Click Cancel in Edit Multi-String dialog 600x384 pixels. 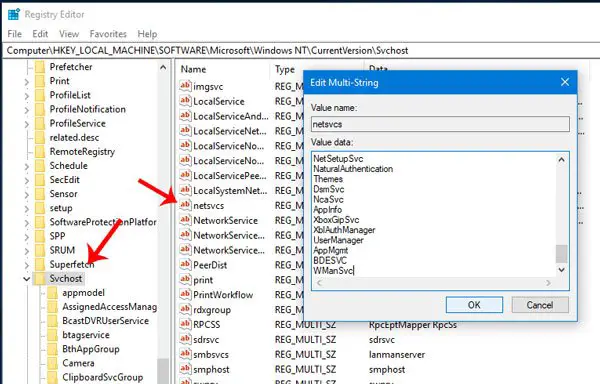pos(540,305)
